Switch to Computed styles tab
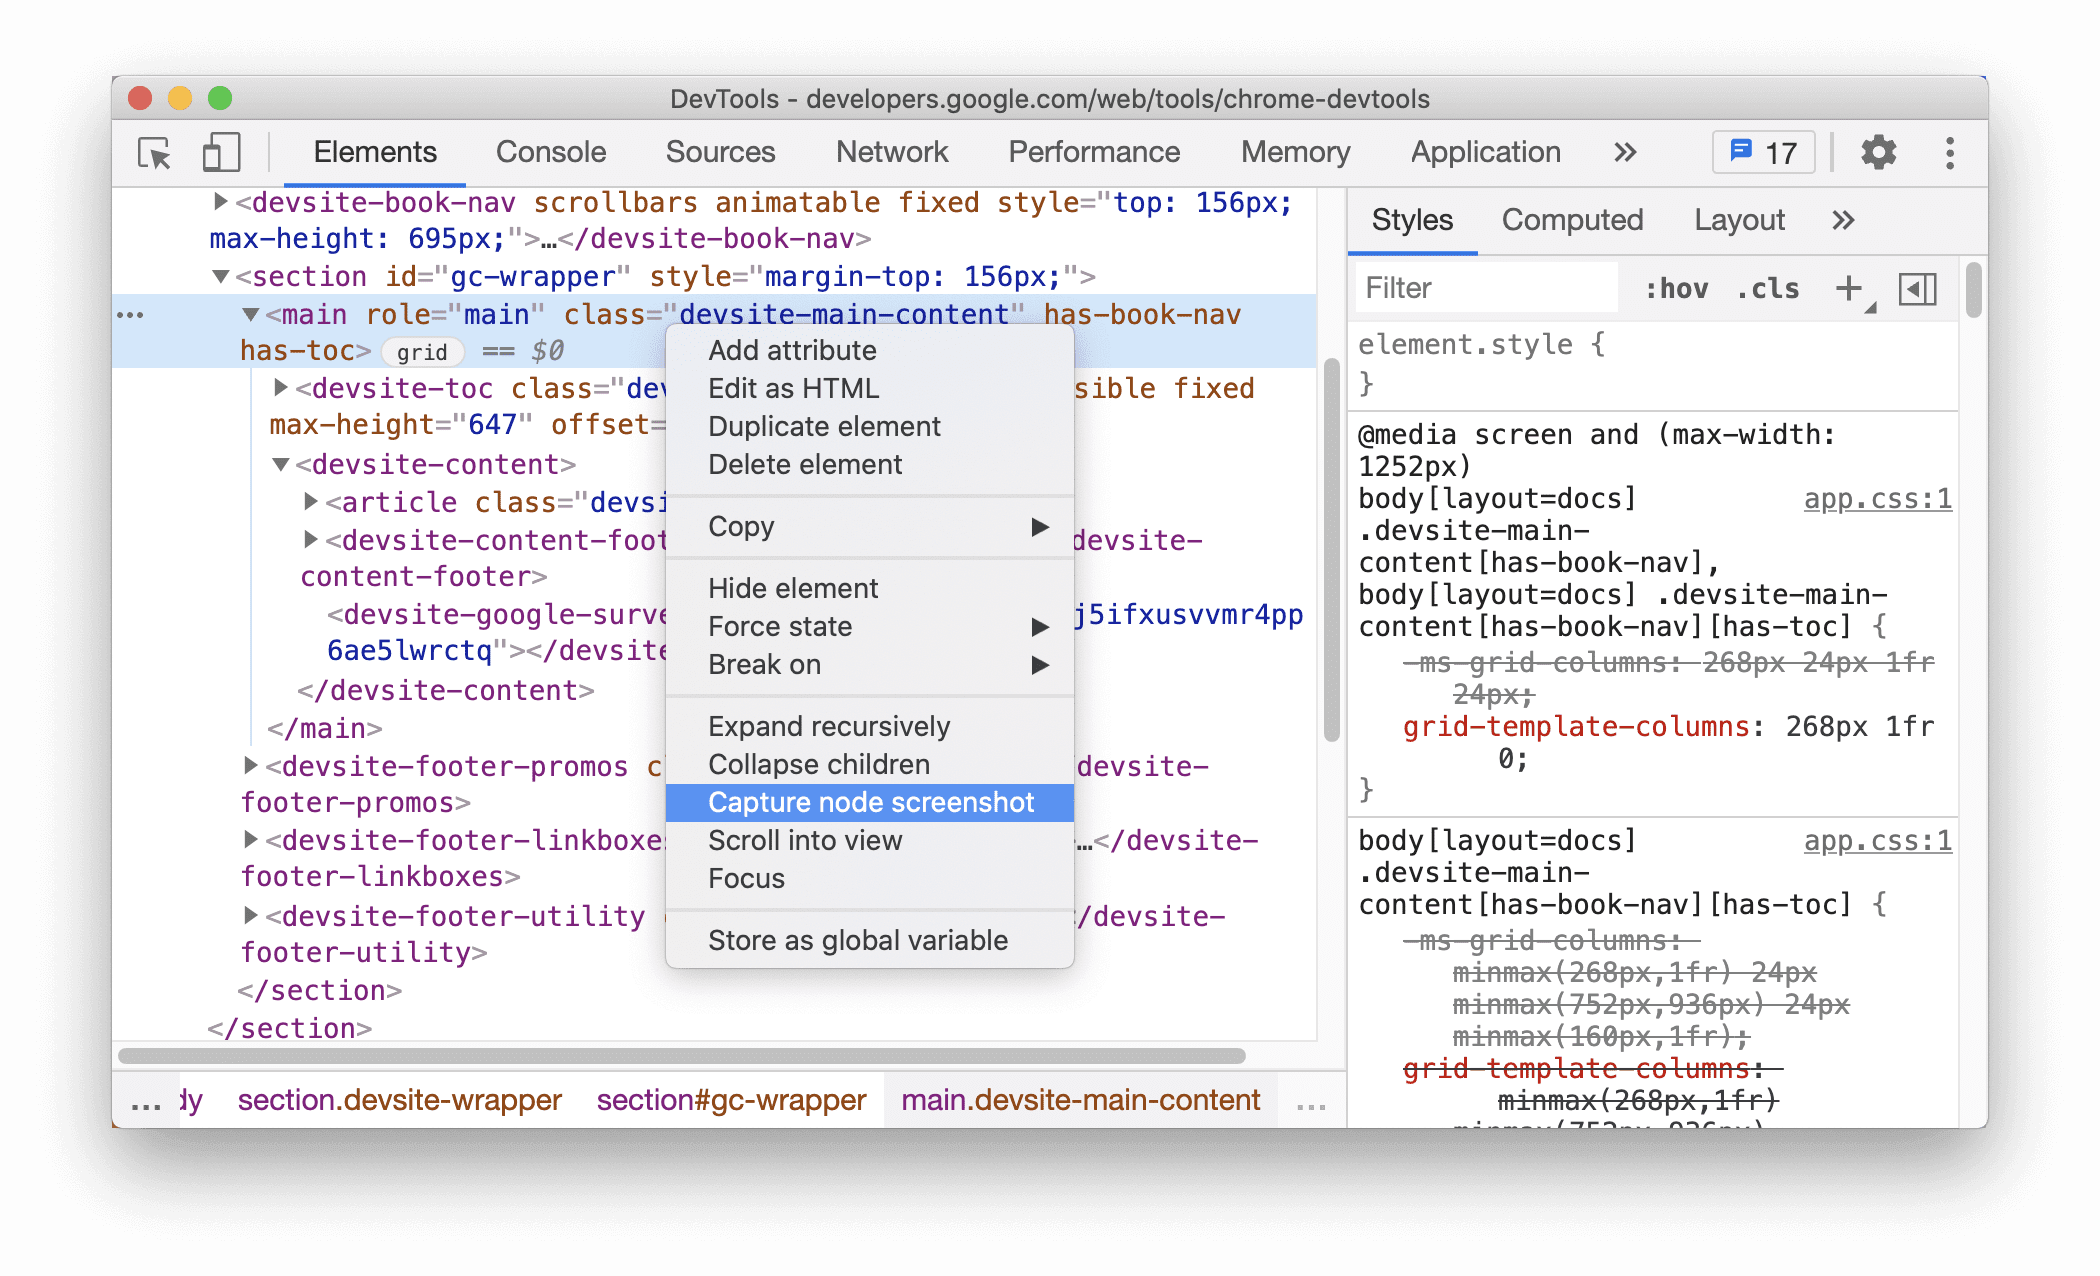This screenshot has height=1276, width=2100. pyautogui.click(x=1572, y=220)
